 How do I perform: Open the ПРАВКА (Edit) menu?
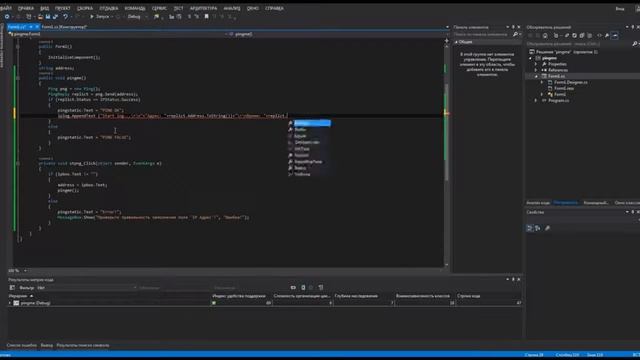click(x=26, y=8)
